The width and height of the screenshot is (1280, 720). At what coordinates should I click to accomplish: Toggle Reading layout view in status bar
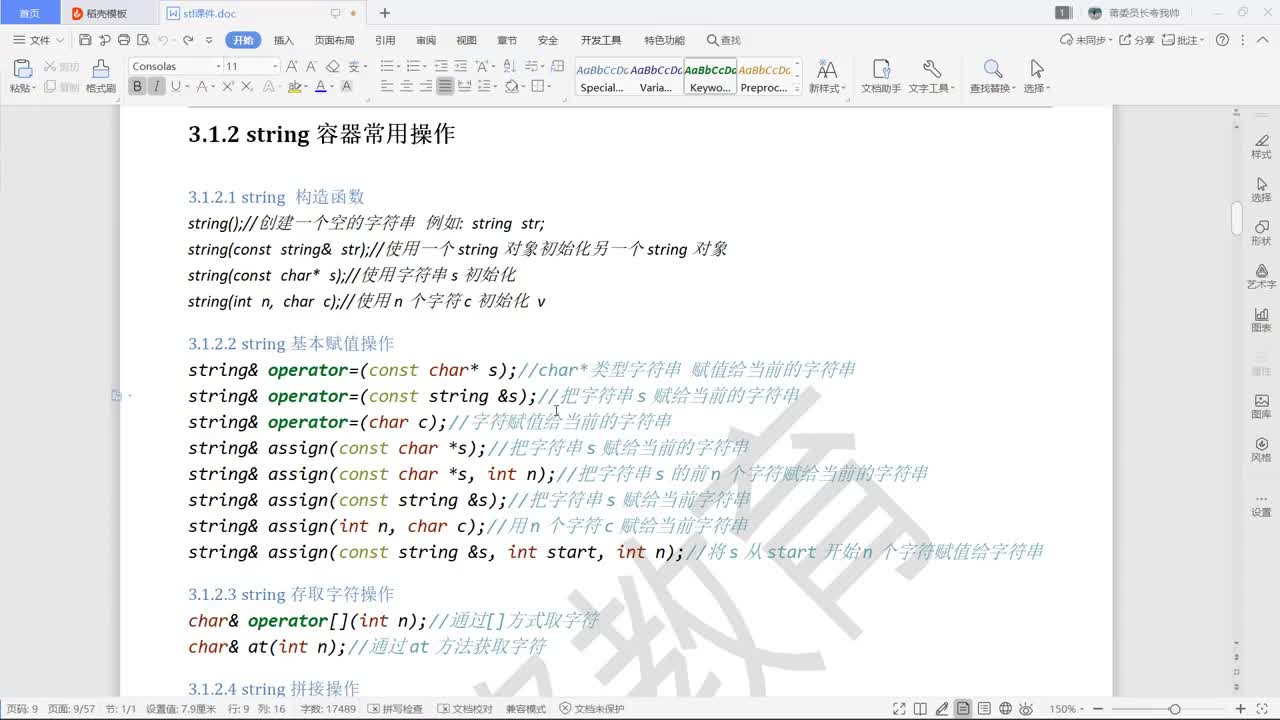pos(920,709)
